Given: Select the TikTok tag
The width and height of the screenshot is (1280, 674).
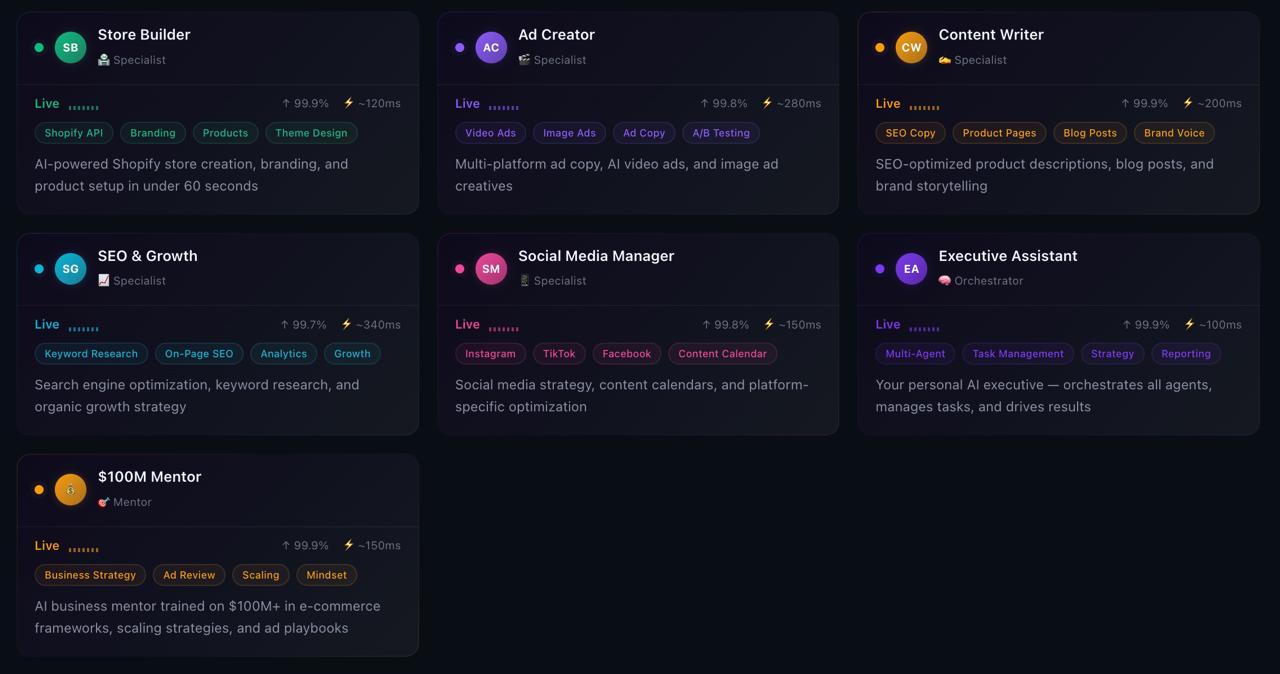Looking at the screenshot, I should pos(559,354).
